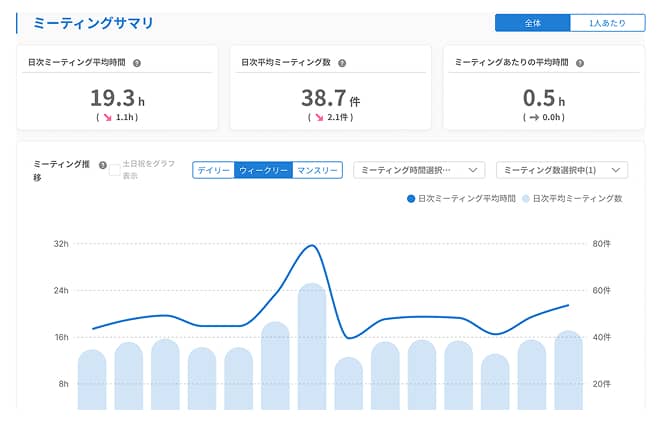Click the last bar on the right
This screenshot has height=422, width=662.
(x=568, y=370)
